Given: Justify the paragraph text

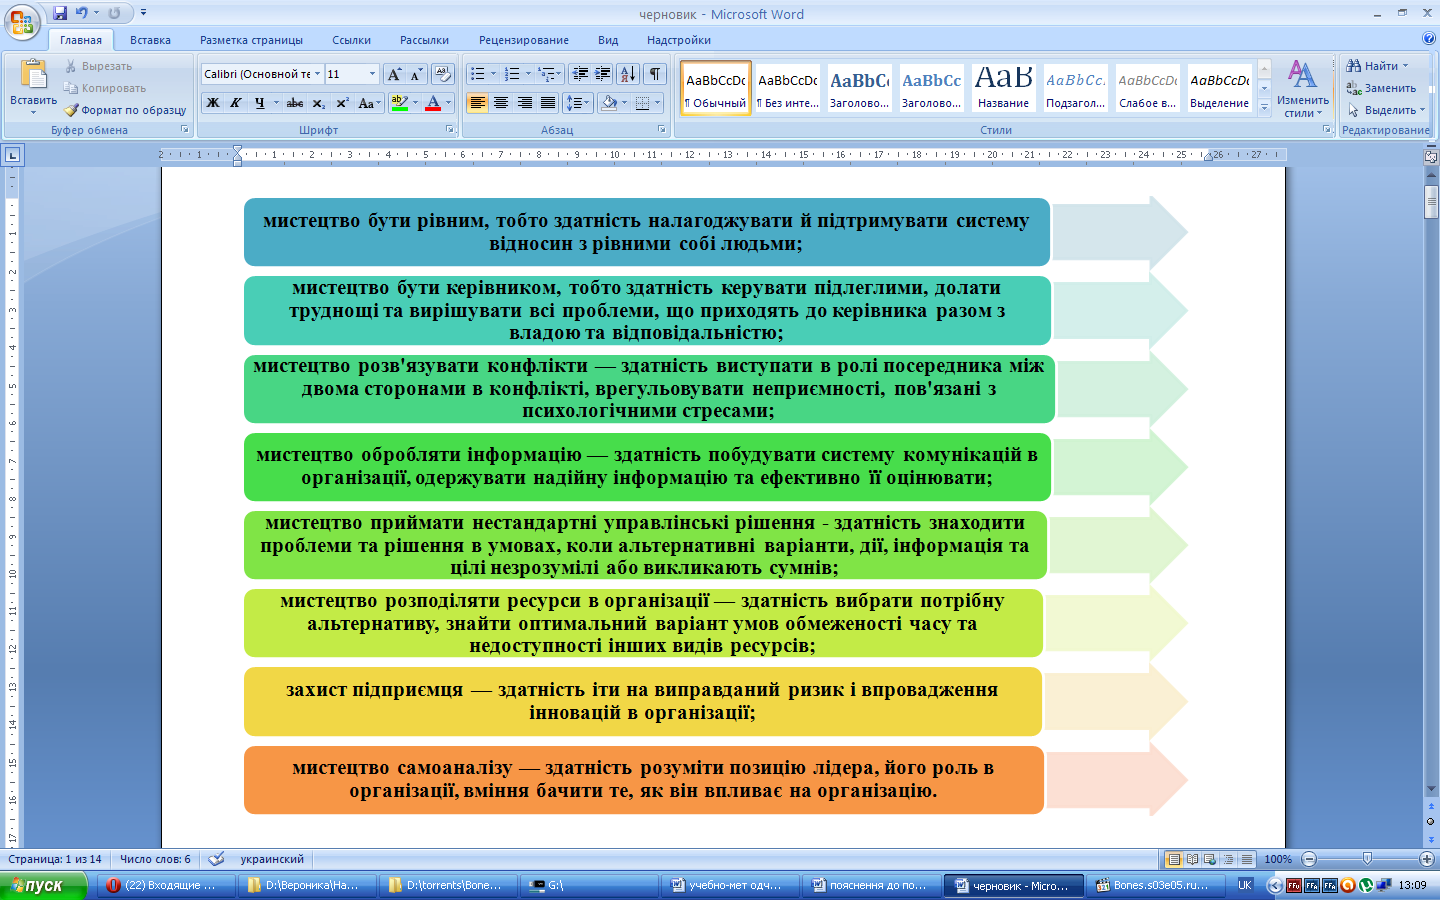Looking at the screenshot, I should (x=548, y=103).
